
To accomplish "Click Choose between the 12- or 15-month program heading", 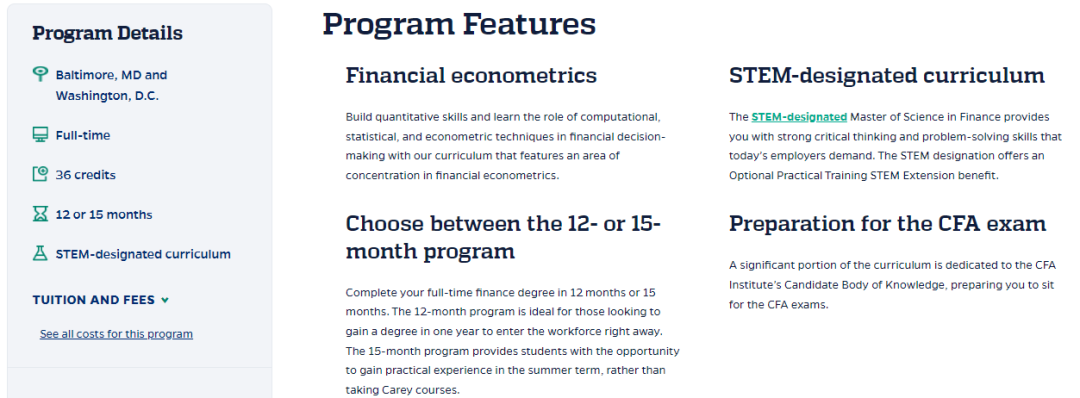I will pyautogui.click(x=503, y=237).
